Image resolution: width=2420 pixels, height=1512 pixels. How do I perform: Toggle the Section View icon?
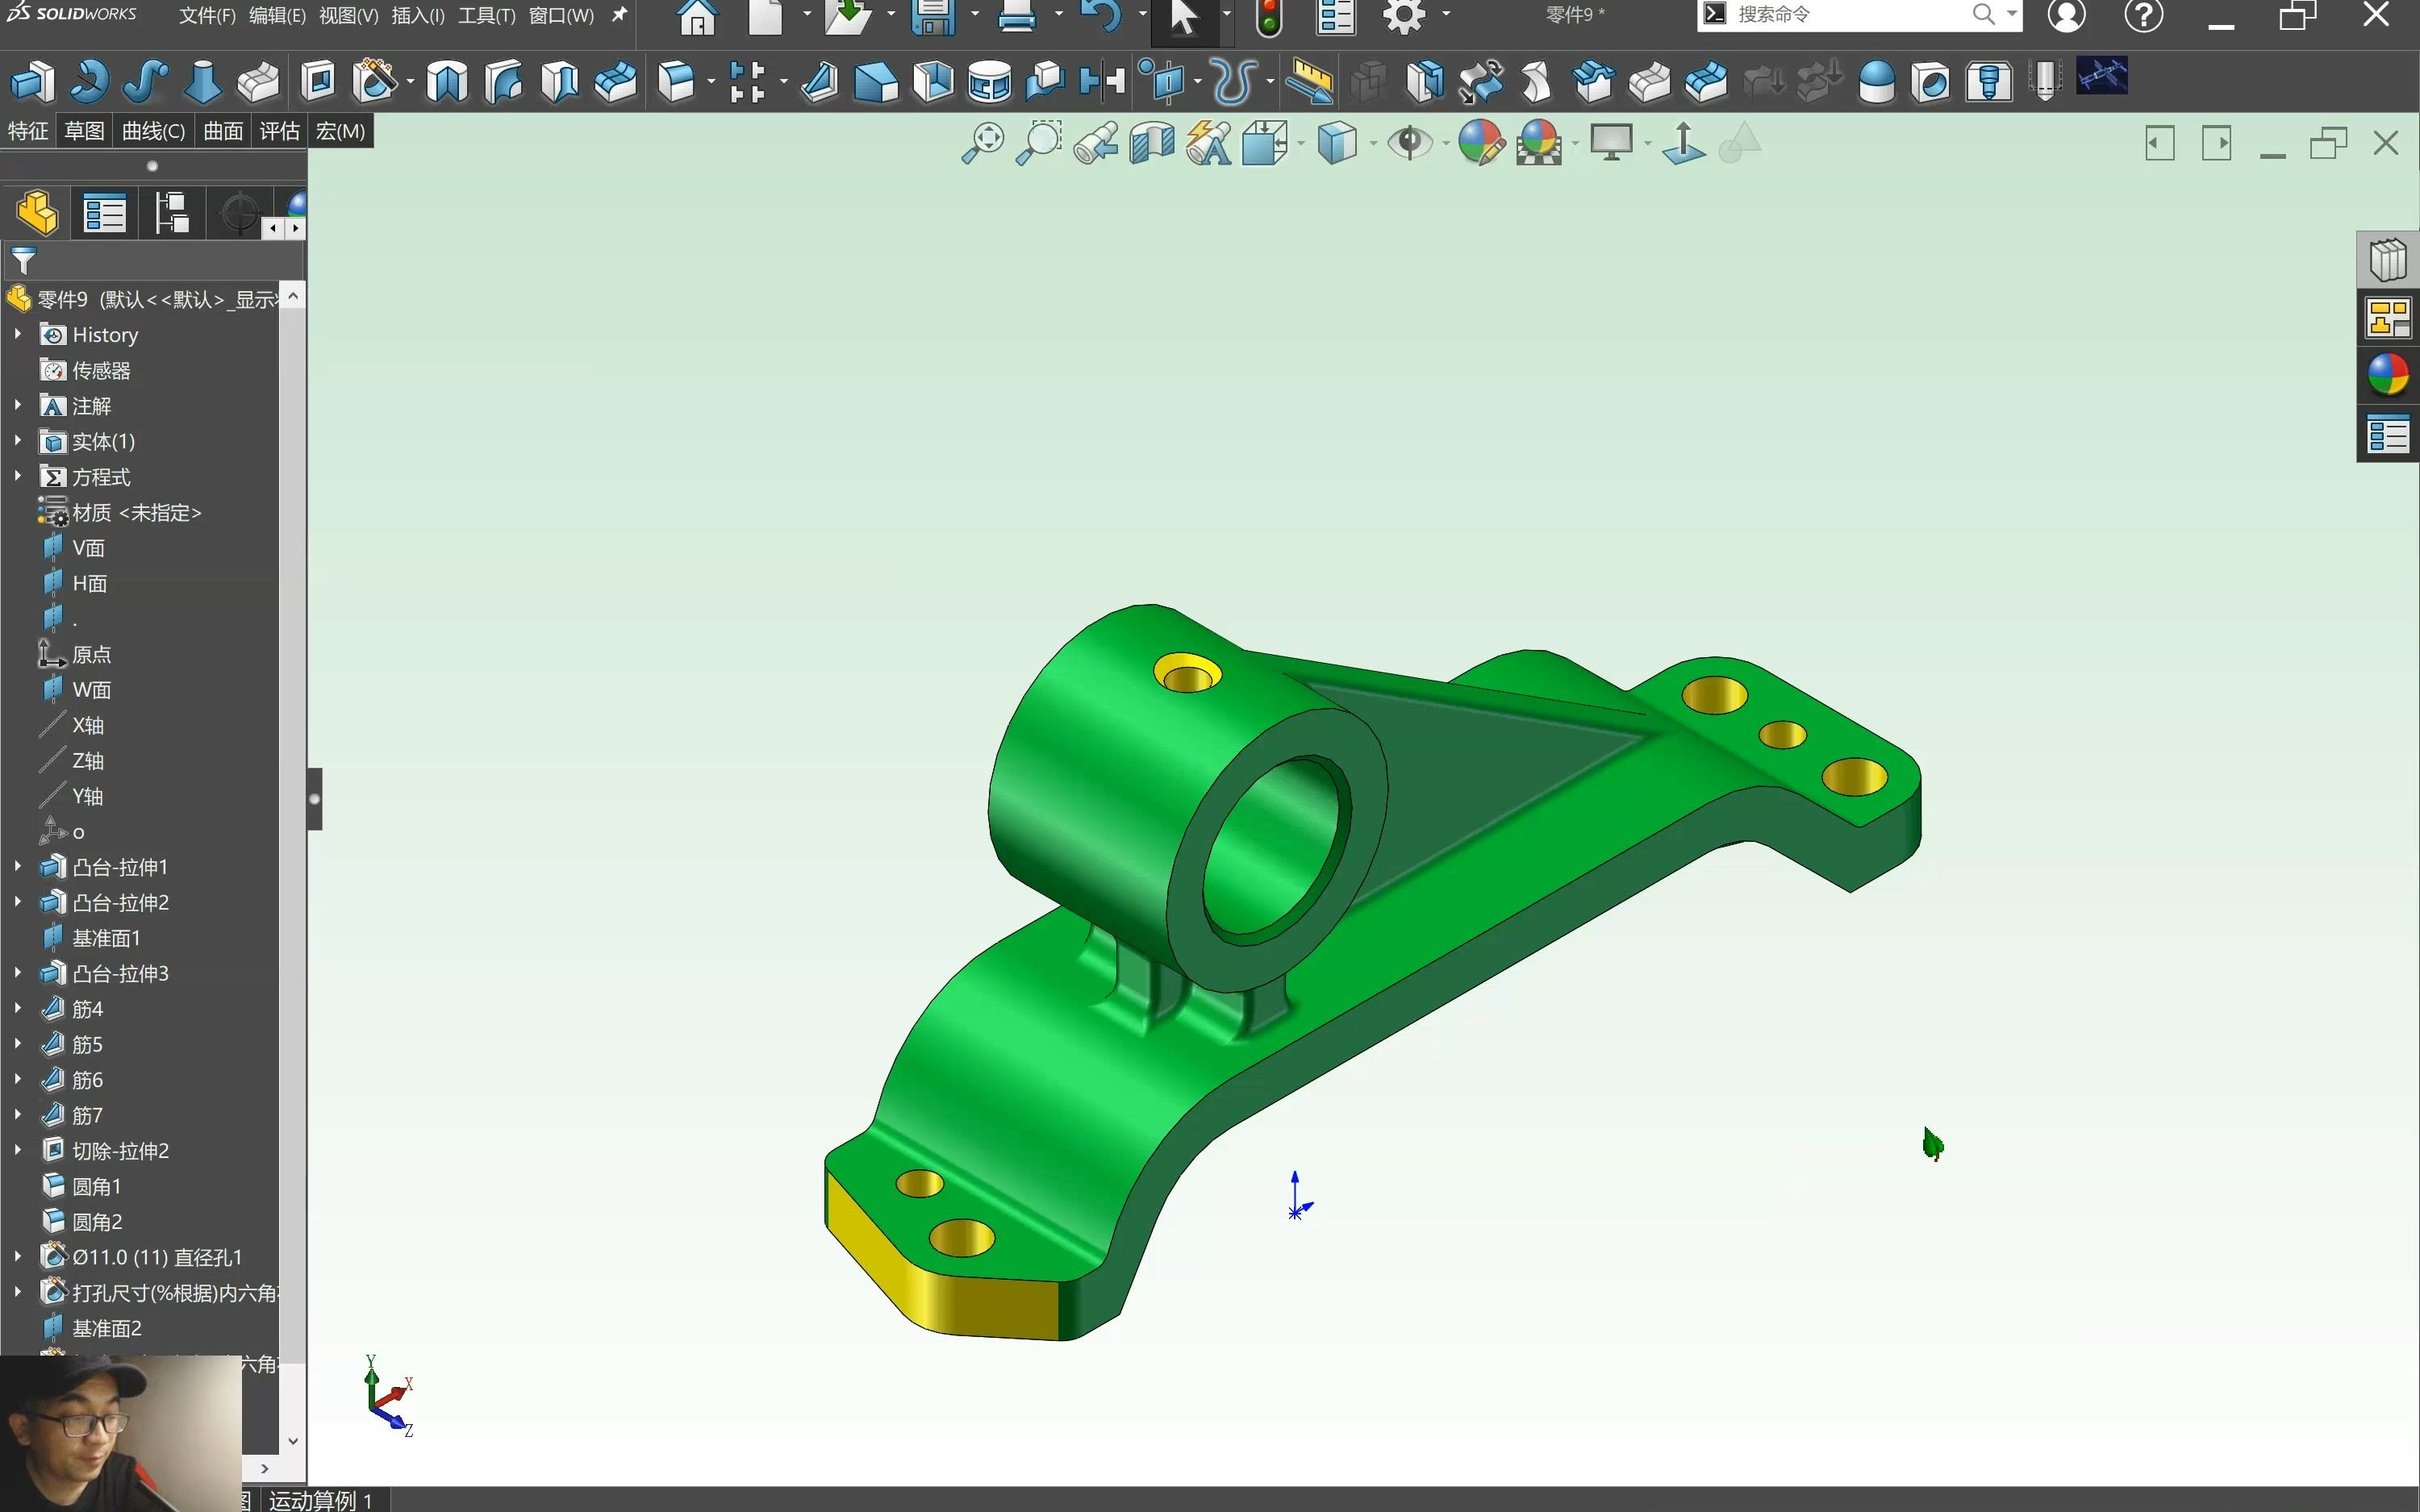(1152, 144)
